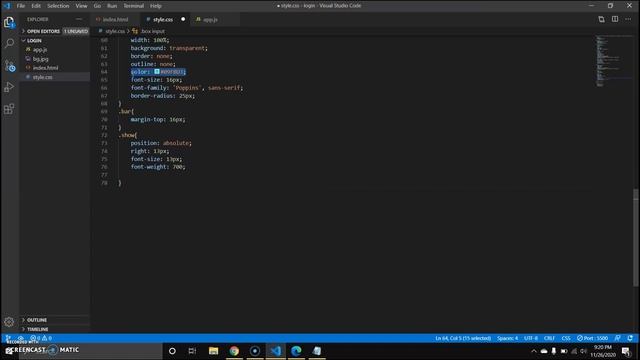This screenshot has height=360, width=640.
Task: Open the editor more actions menu
Action: pos(628,19)
